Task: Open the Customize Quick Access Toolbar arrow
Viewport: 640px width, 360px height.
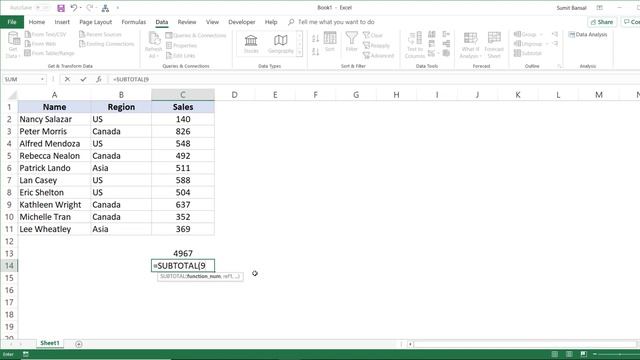Action: tap(118, 8)
